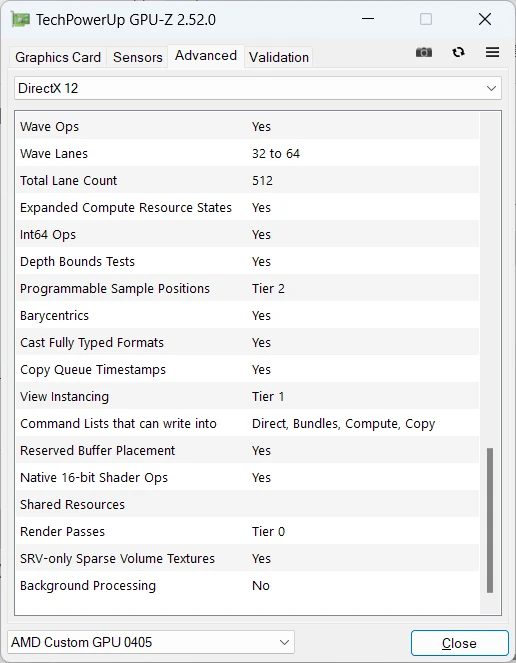Close the window with the X button

click(485, 19)
